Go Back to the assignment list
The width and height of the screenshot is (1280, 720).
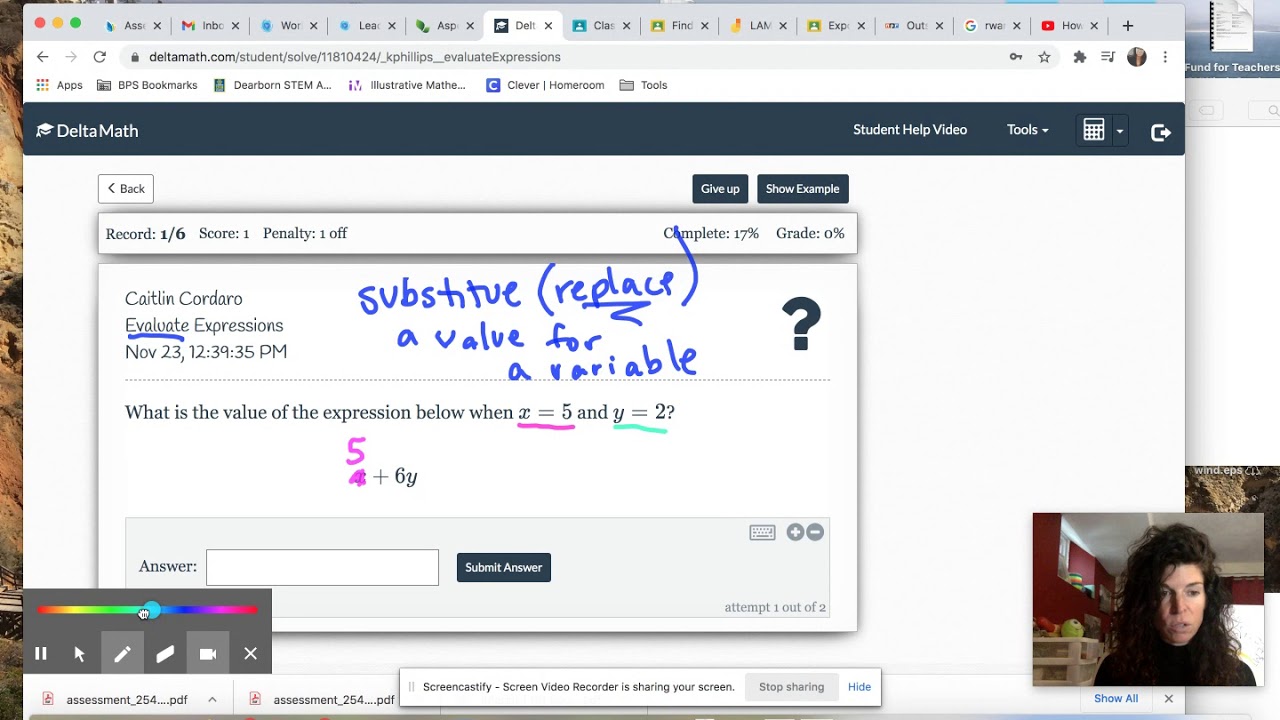pos(126,188)
